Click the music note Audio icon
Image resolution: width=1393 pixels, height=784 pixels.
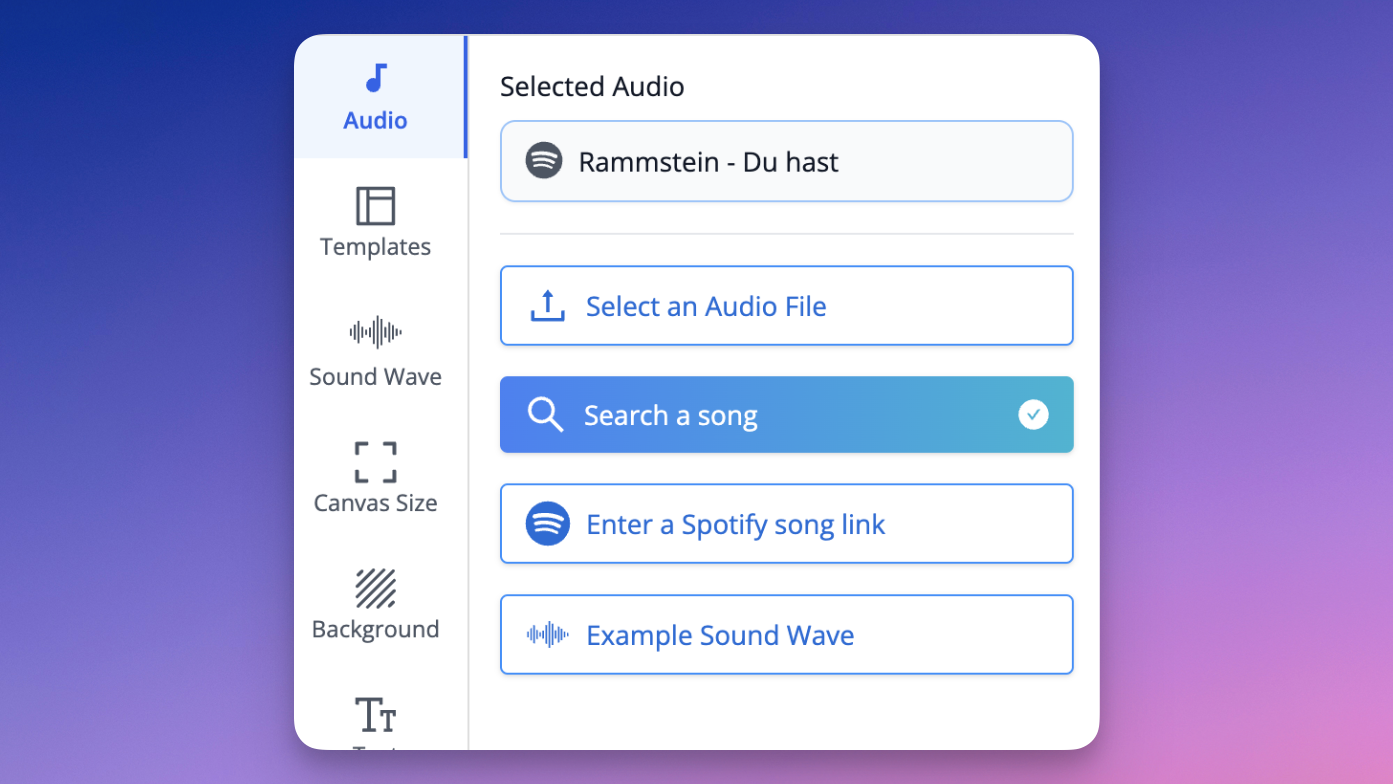(x=376, y=78)
